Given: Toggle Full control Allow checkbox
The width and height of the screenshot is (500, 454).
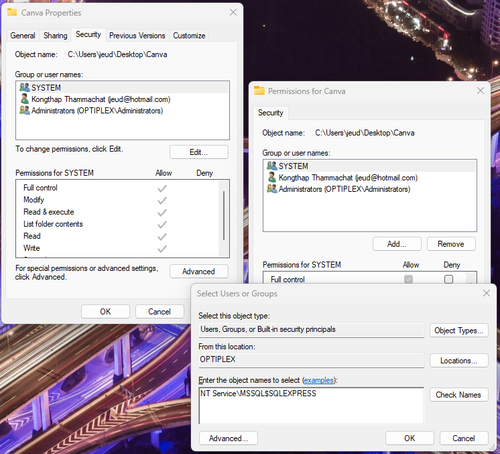Looking at the screenshot, I should point(408,279).
